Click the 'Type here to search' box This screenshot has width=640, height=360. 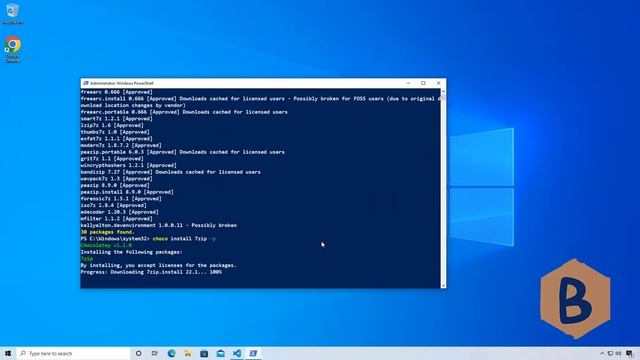(x=73, y=353)
